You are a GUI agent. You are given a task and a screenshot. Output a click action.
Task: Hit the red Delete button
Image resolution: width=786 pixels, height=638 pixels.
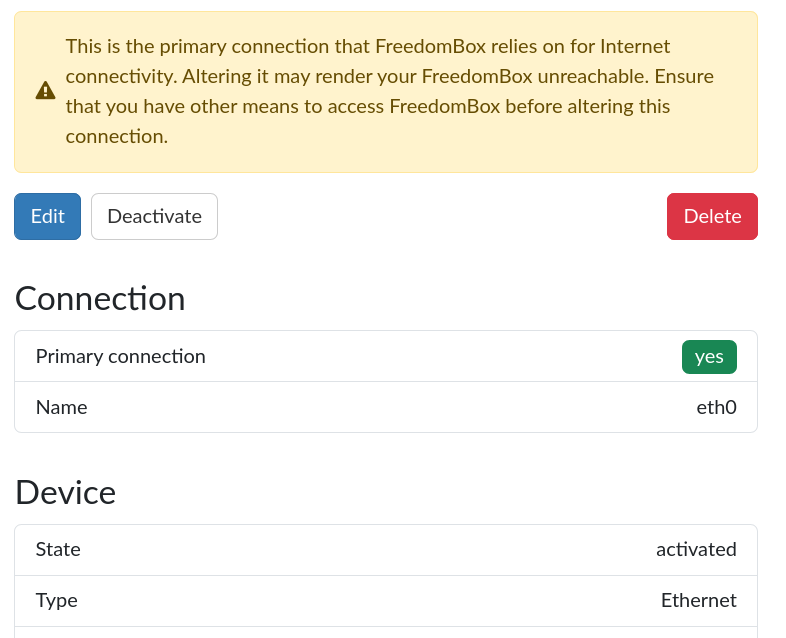[712, 216]
